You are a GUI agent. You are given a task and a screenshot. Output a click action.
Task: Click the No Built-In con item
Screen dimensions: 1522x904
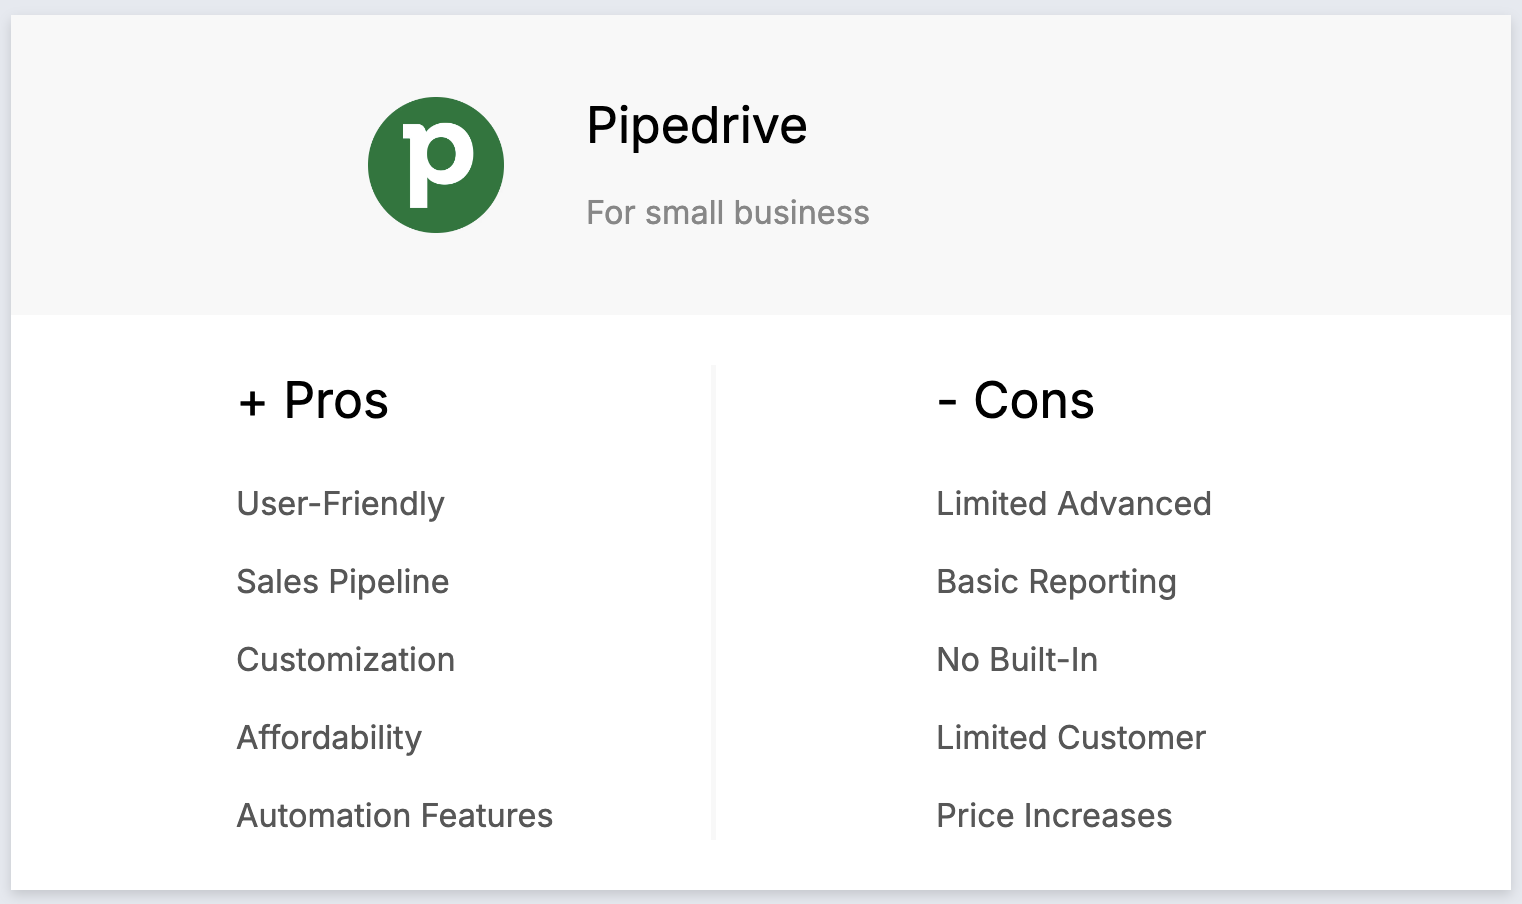(1017, 660)
